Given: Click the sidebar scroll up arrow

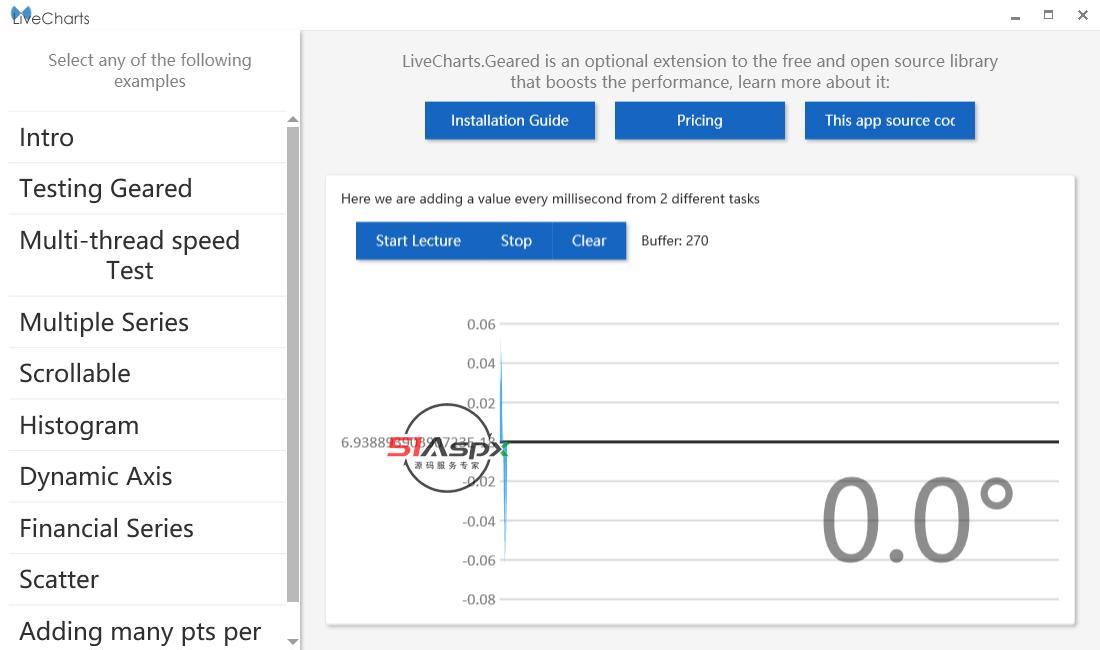Looking at the screenshot, I should tap(293, 120).
